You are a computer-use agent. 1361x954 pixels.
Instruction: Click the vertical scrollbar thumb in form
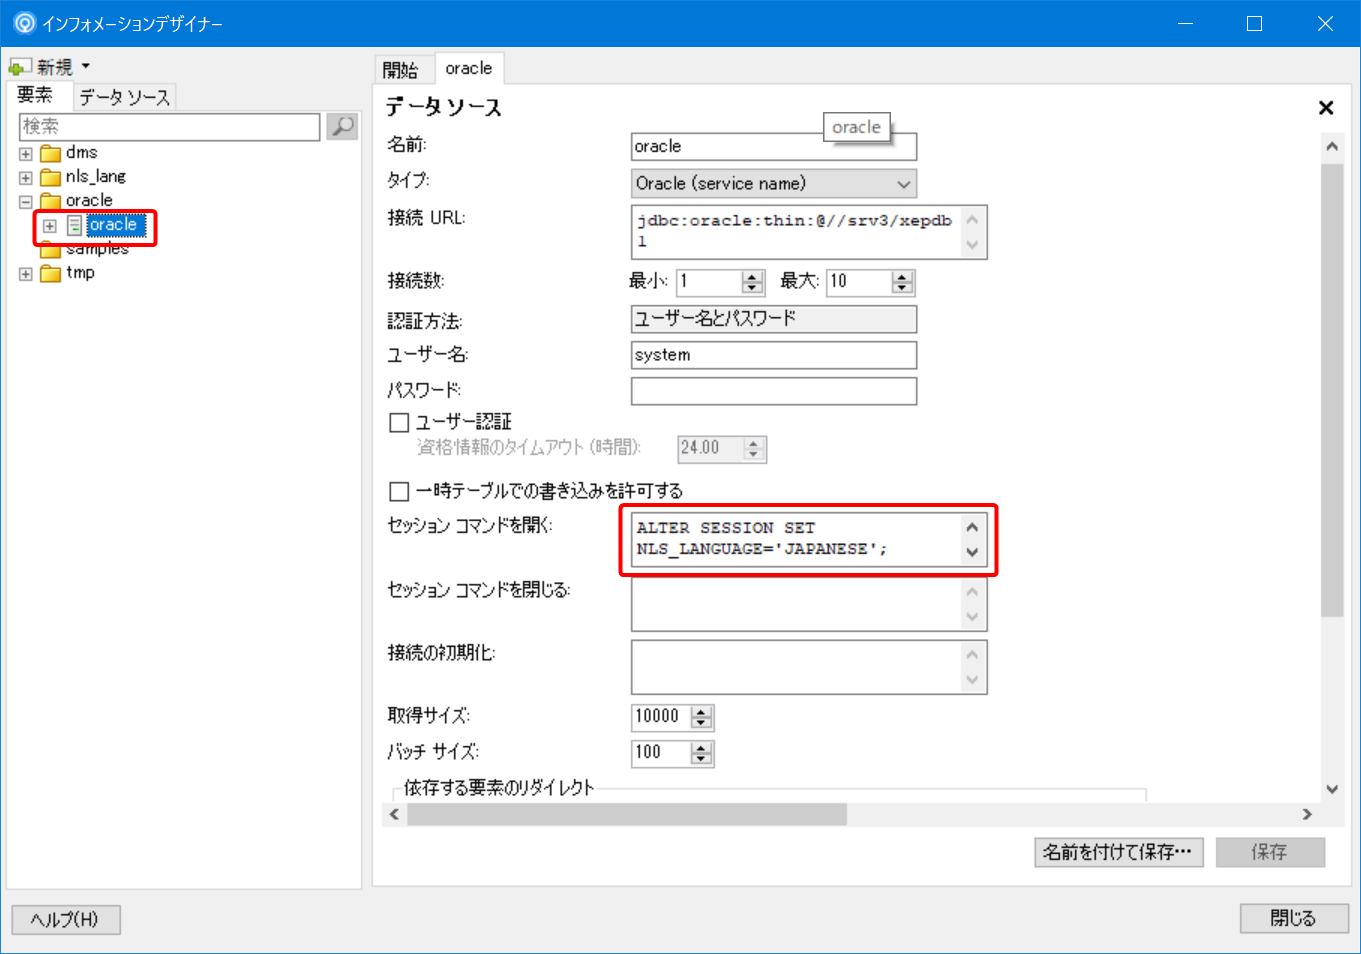point(1332,390)
